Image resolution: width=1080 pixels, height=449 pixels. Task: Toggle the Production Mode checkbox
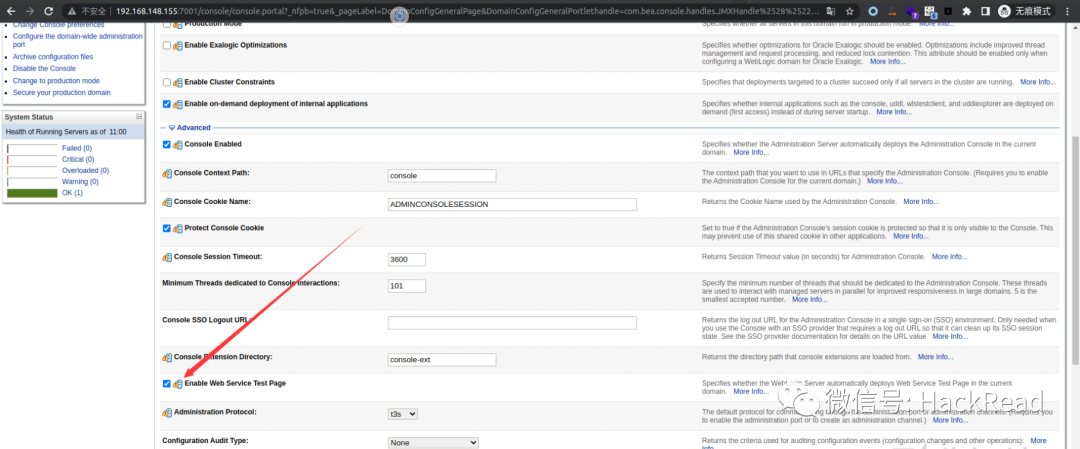pyautogui.click(x=167, y=23)
